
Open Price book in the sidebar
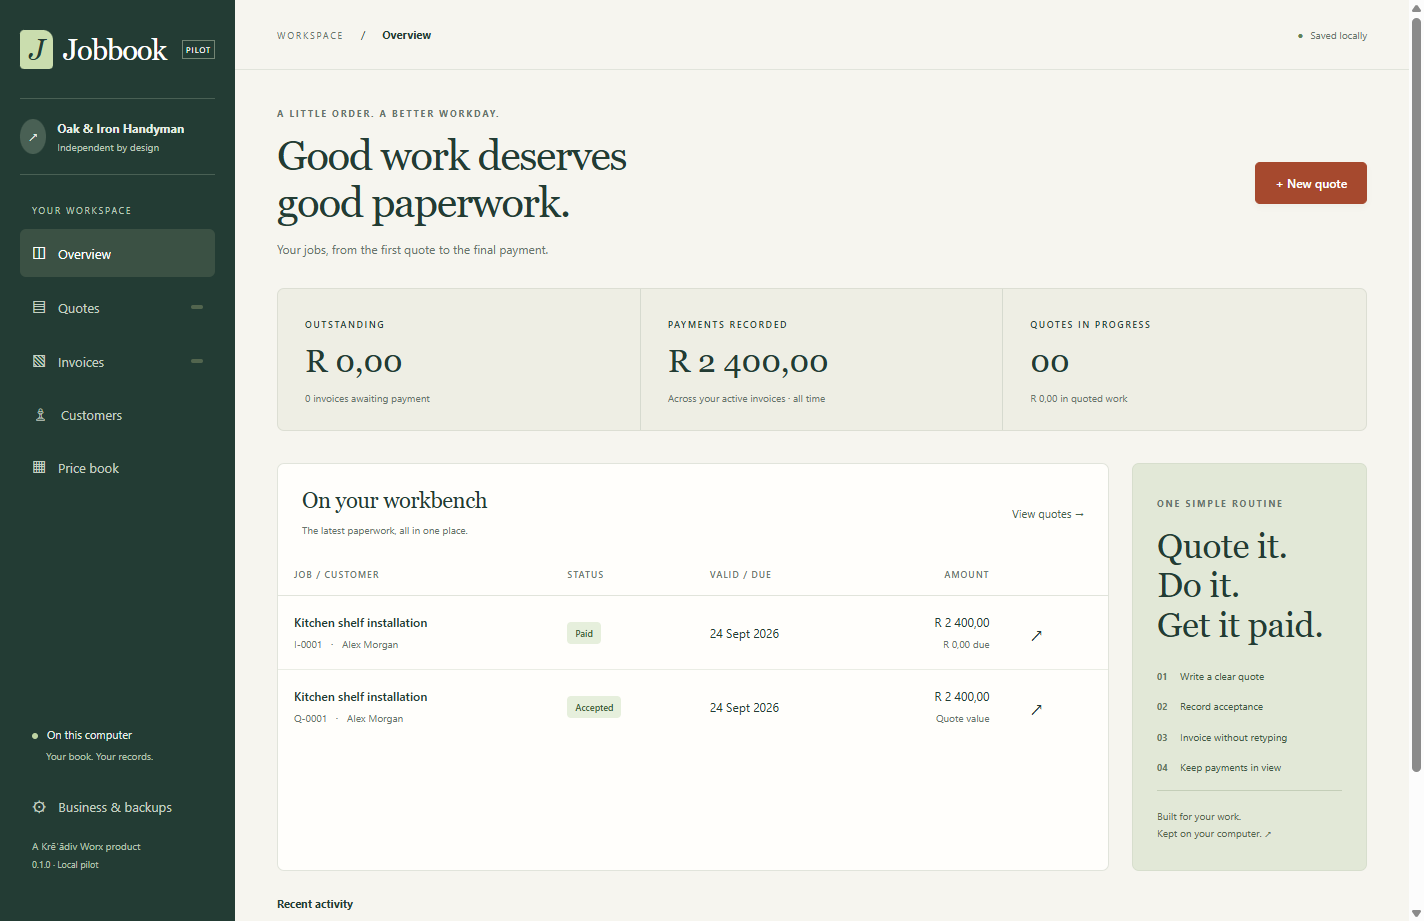click(x=117, y=468)
